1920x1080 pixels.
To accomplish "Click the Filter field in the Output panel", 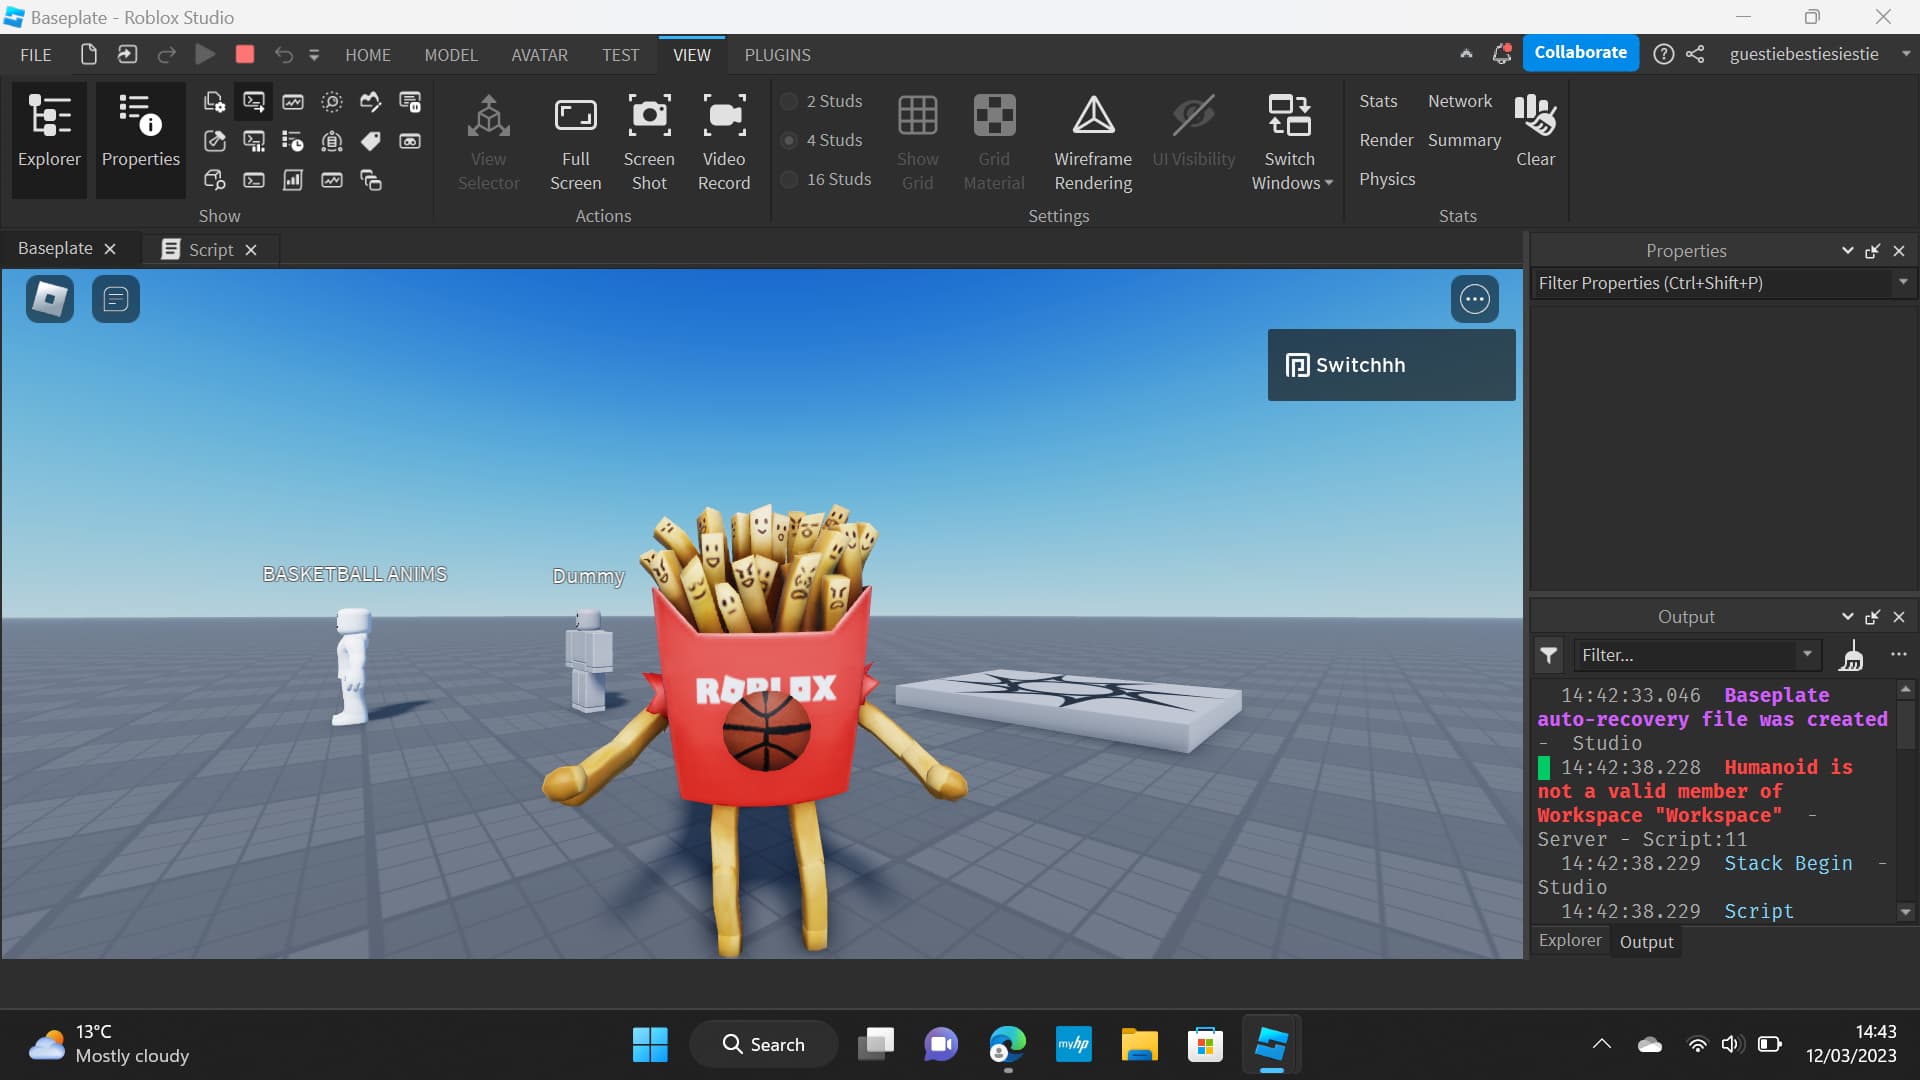I will click(x=1690, y=655).
